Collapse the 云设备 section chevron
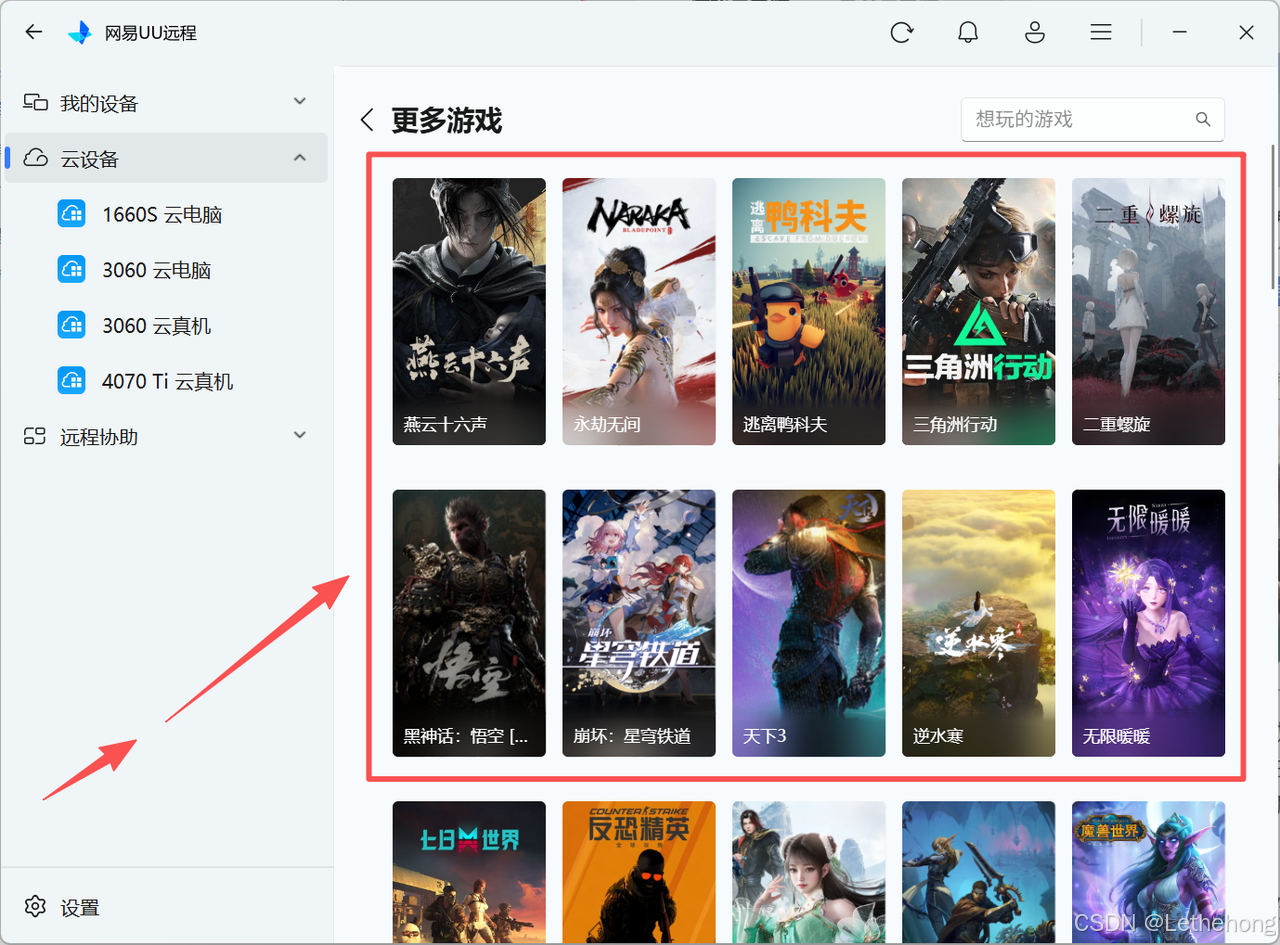1280x945 pixels. (300, 158)
